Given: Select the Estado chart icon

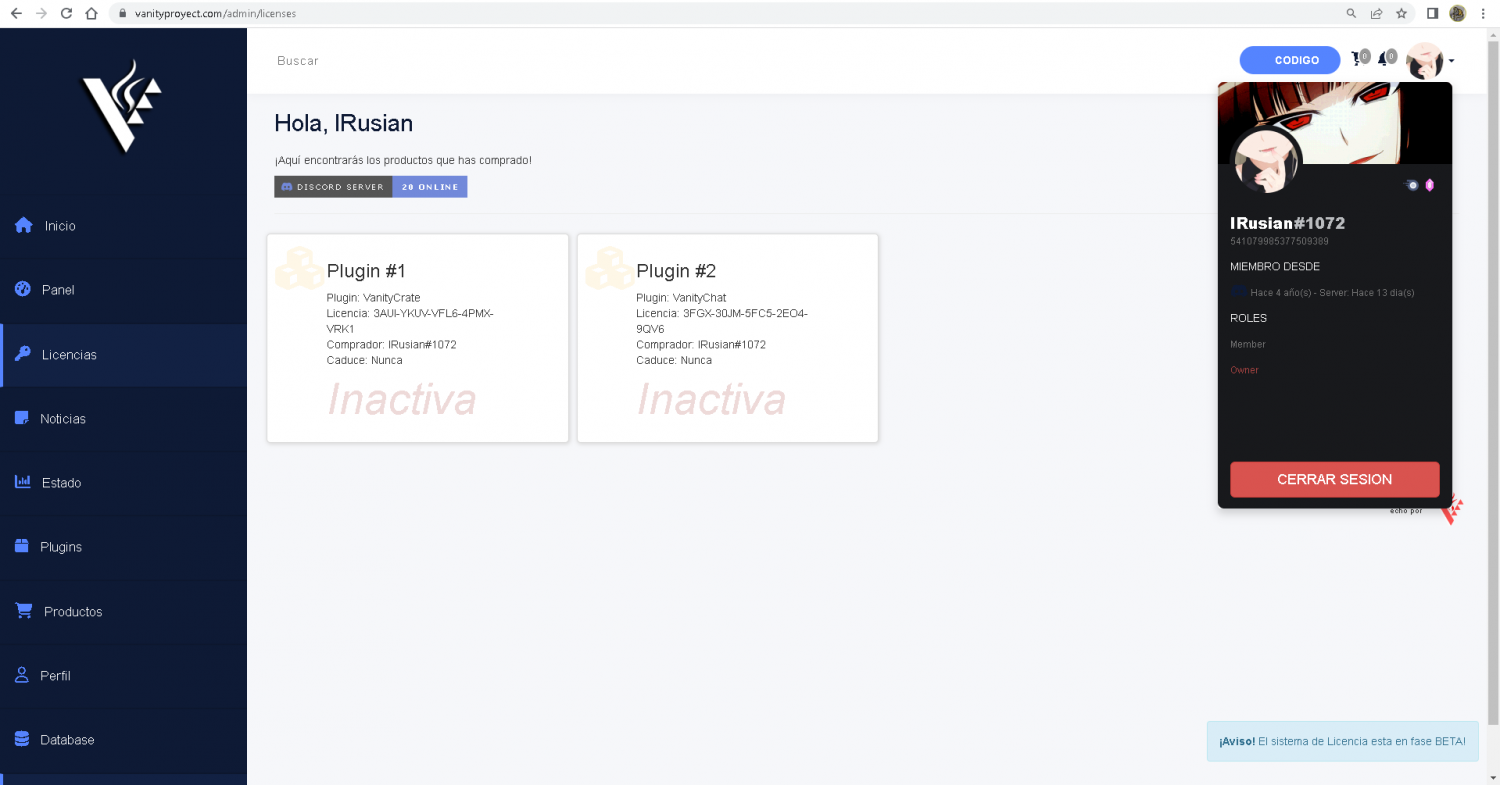Looking at the screenshot, I should pos(22,482).
